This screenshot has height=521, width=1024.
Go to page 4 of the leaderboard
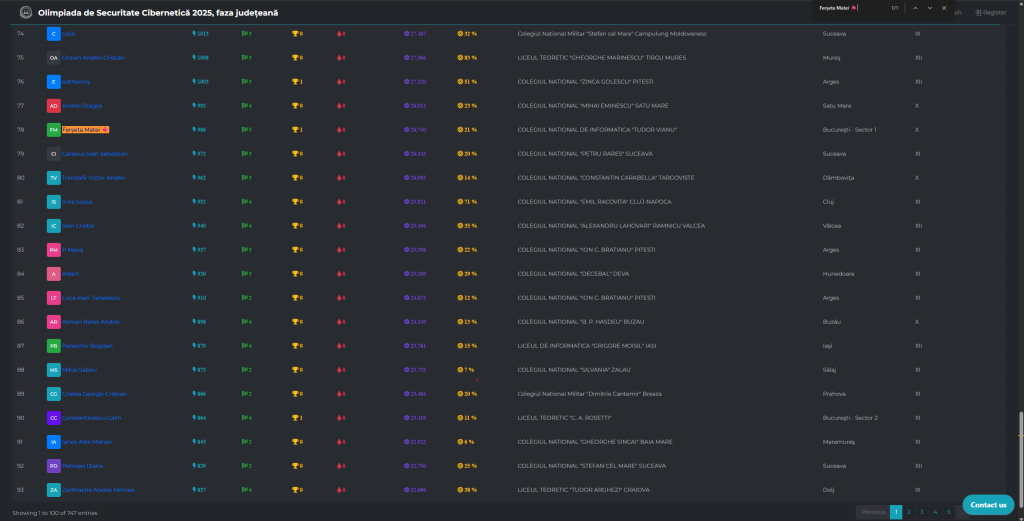935,511
